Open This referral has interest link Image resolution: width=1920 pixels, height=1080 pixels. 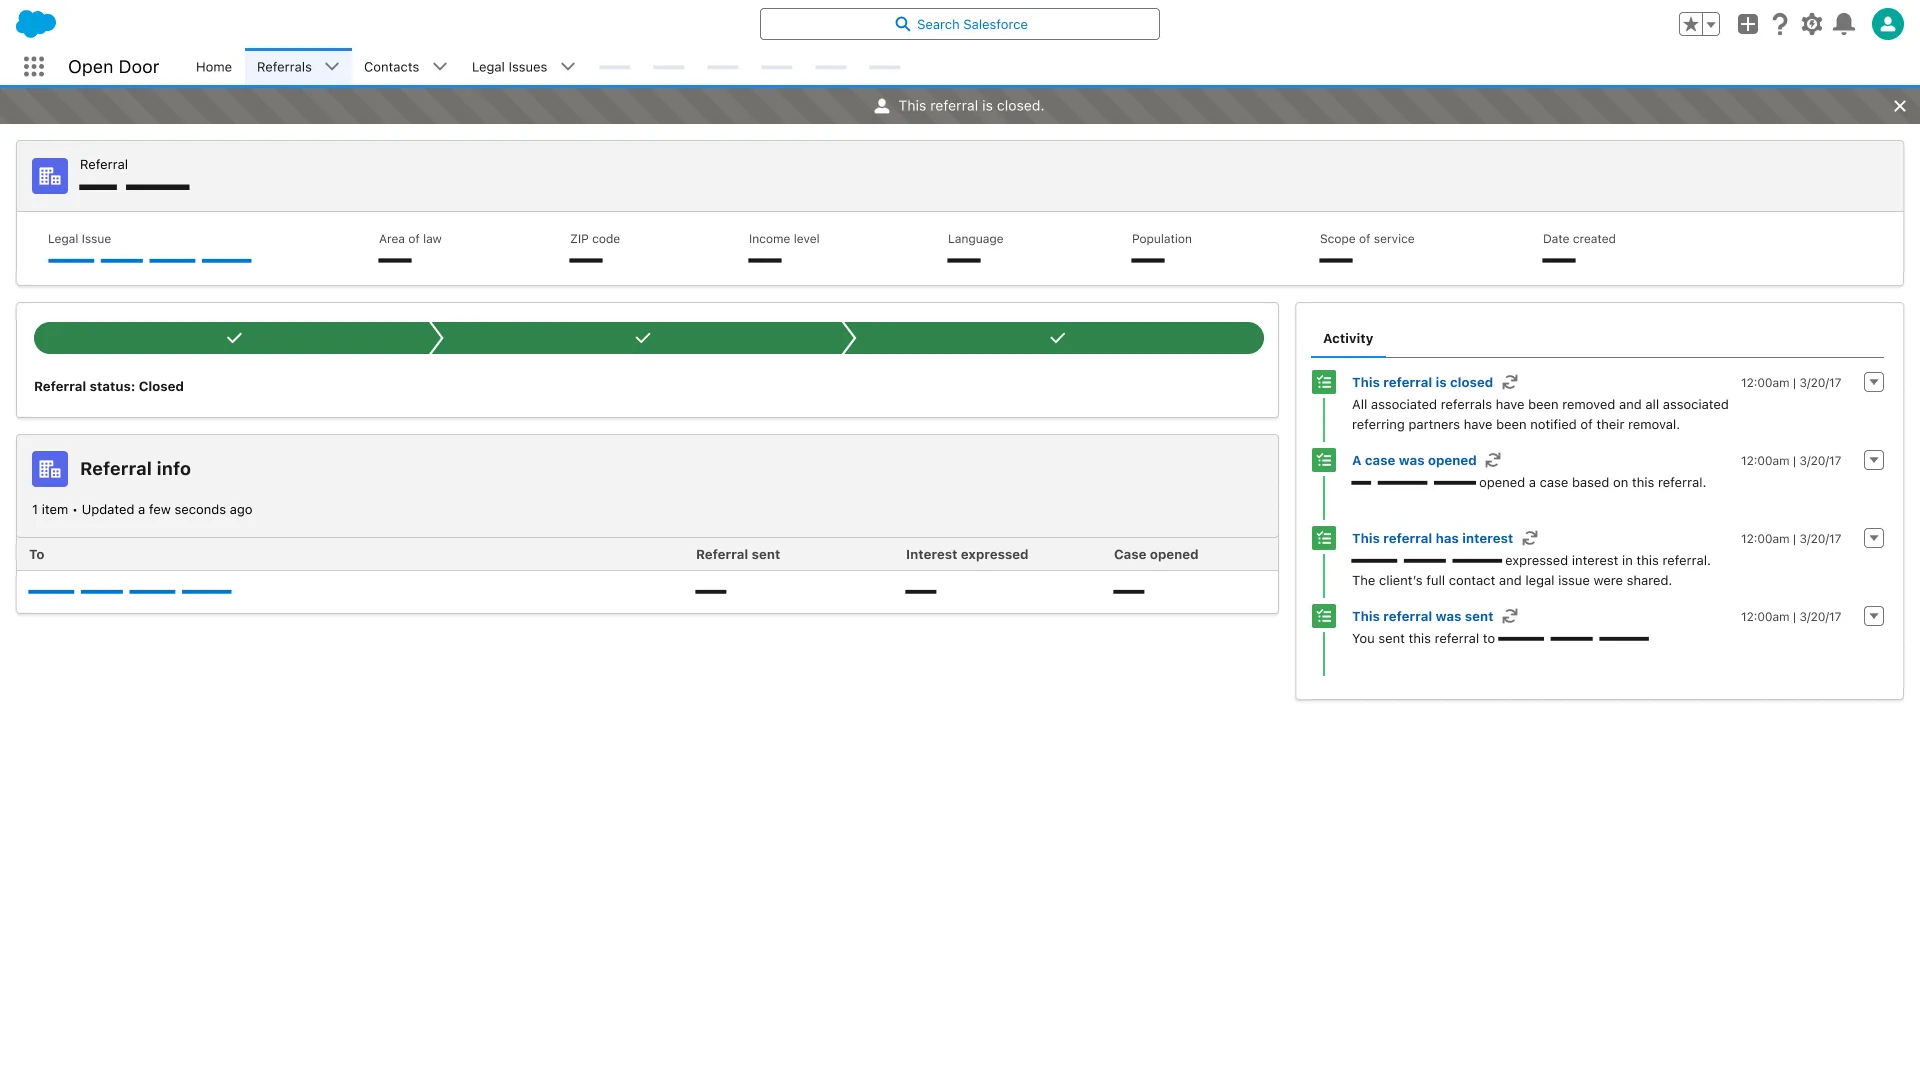pos(1432,539)
